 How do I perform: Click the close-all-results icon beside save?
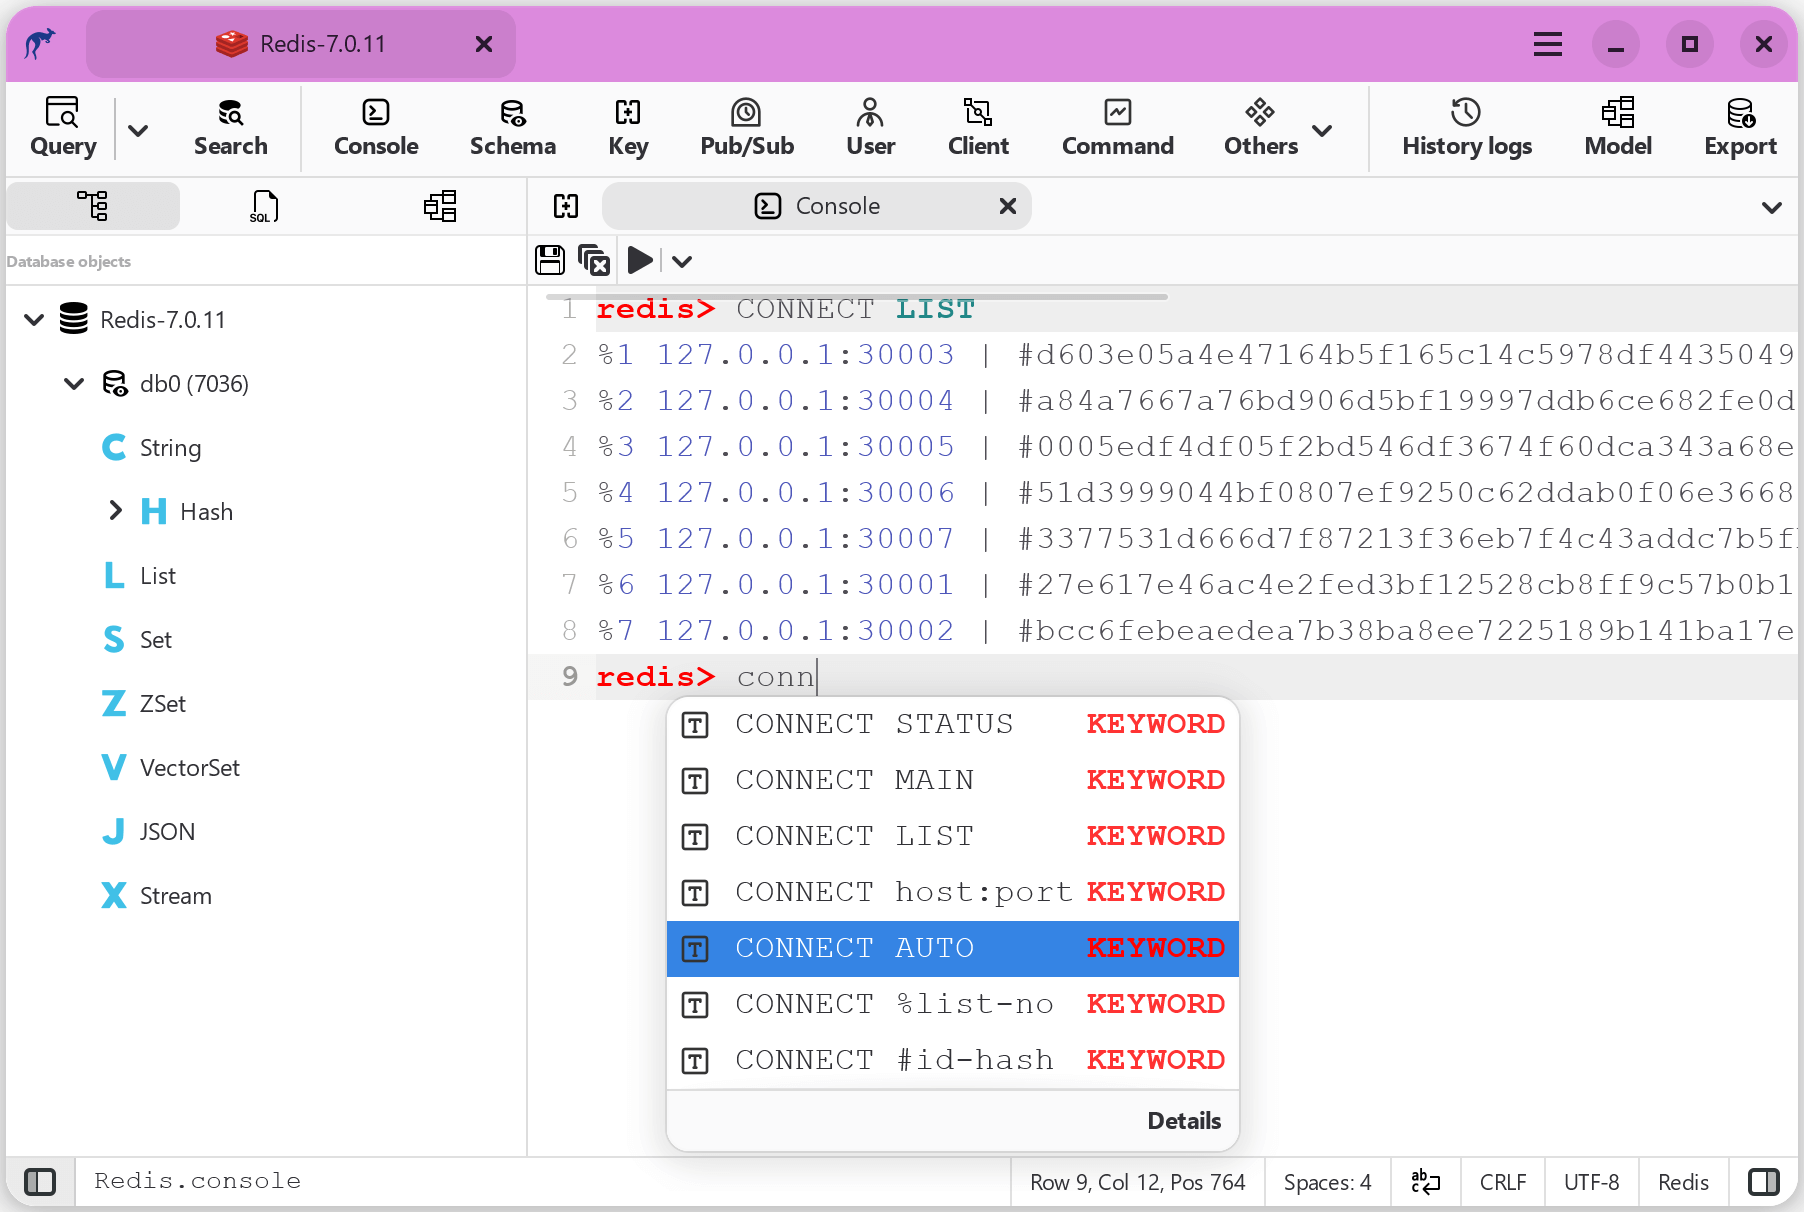coord(594,260)
